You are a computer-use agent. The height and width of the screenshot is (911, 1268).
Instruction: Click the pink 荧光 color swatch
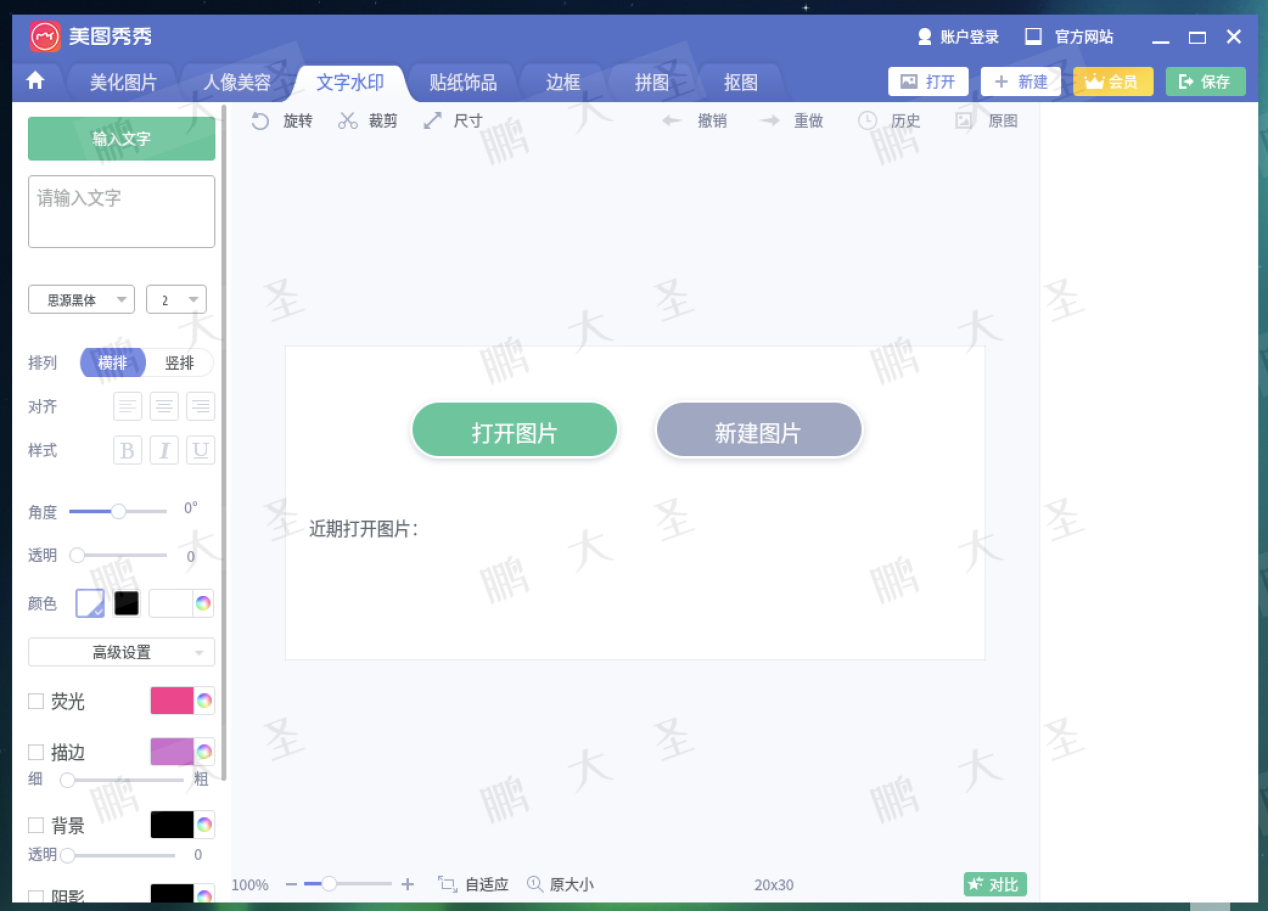pyautogui.click(x=172, y=700)
